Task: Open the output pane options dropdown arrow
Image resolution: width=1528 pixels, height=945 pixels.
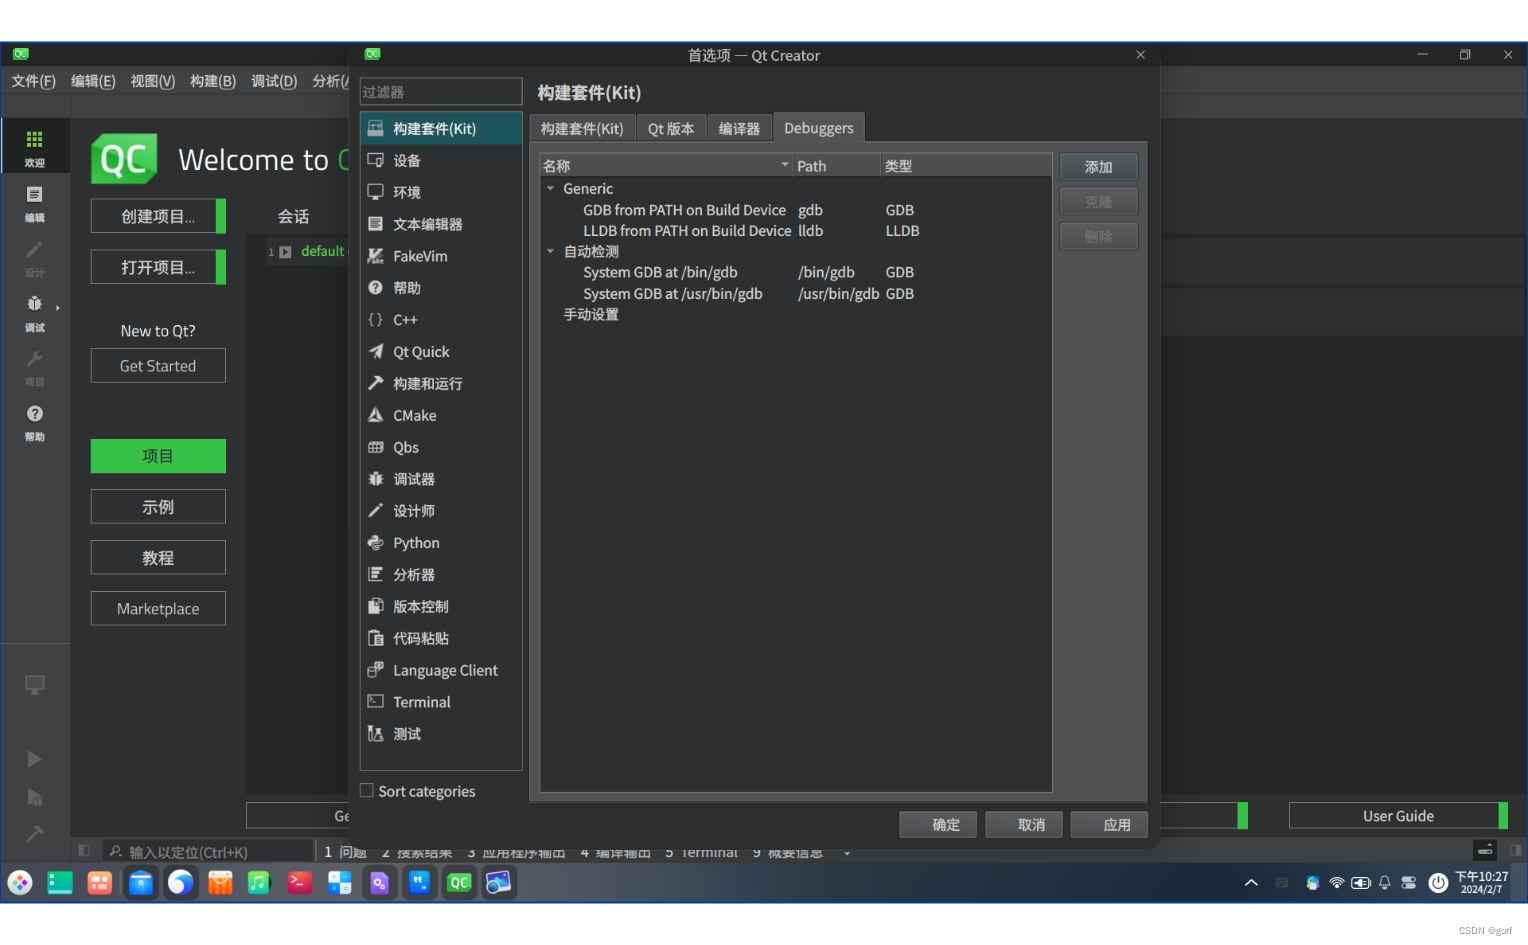Action: 847,853
